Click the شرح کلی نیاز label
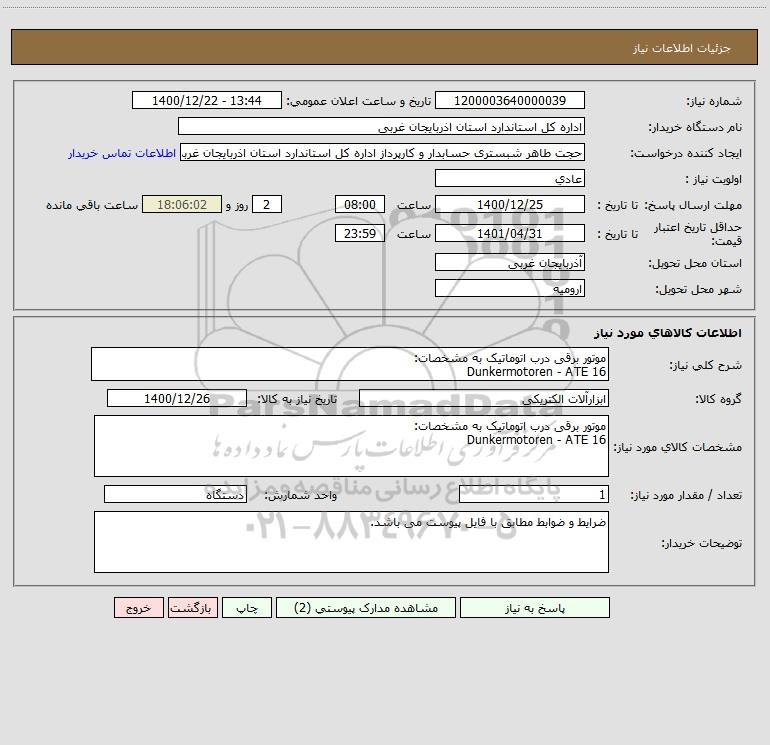 pos(706,365)
